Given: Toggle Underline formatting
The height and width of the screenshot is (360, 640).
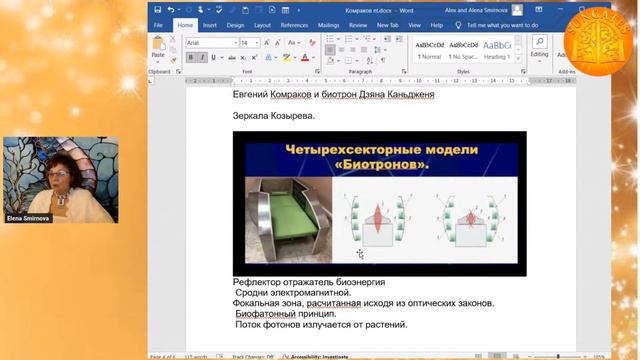Looking at the screenshot, I should 213,58.
